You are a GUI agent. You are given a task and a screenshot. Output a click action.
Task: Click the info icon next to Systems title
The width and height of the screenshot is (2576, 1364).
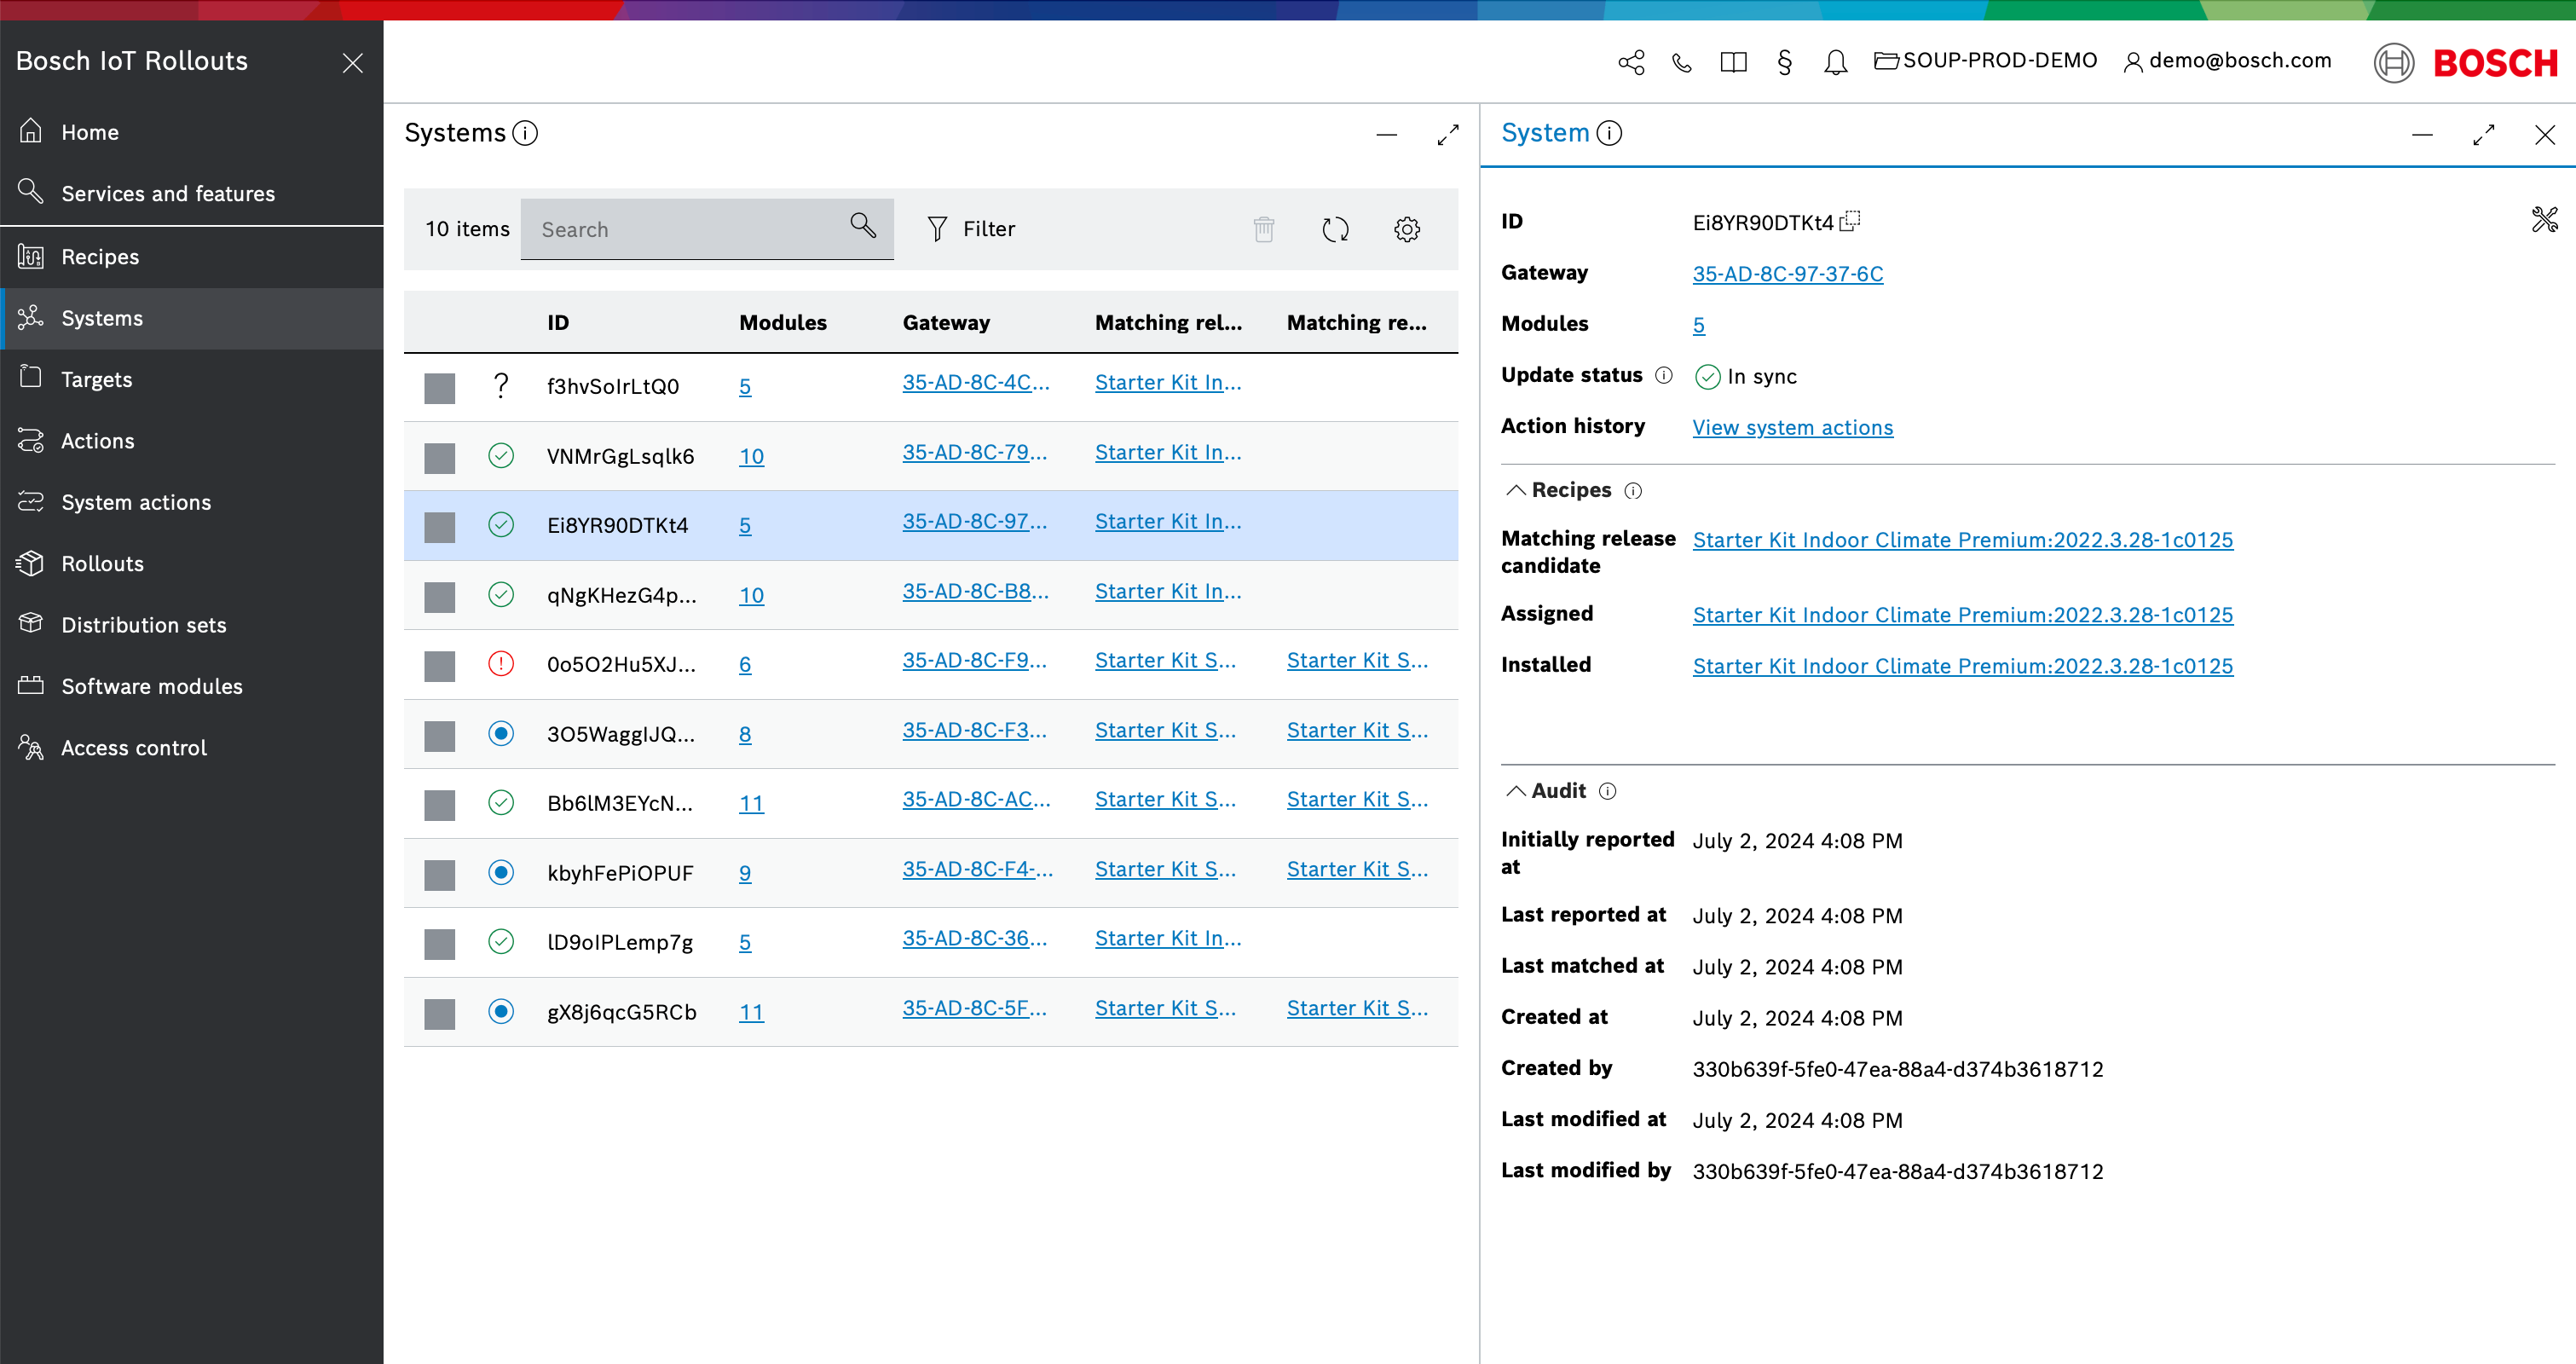click(525, 133)
